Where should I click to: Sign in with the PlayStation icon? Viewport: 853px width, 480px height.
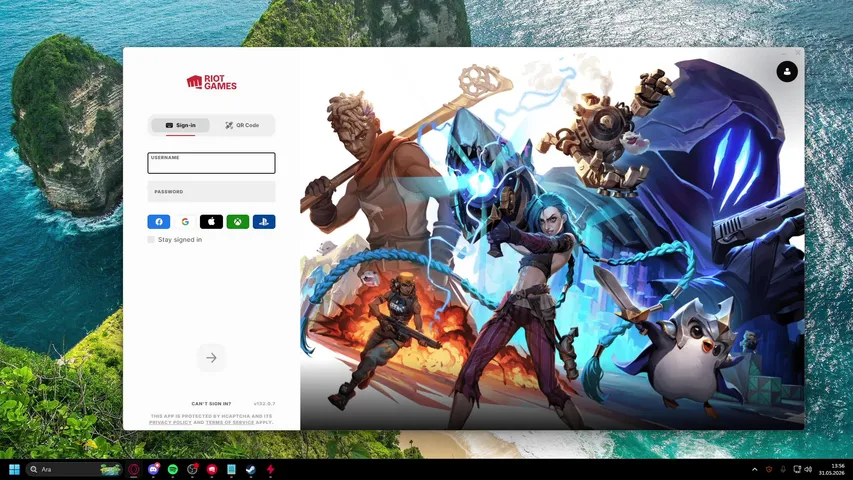(x=264, y=221)
